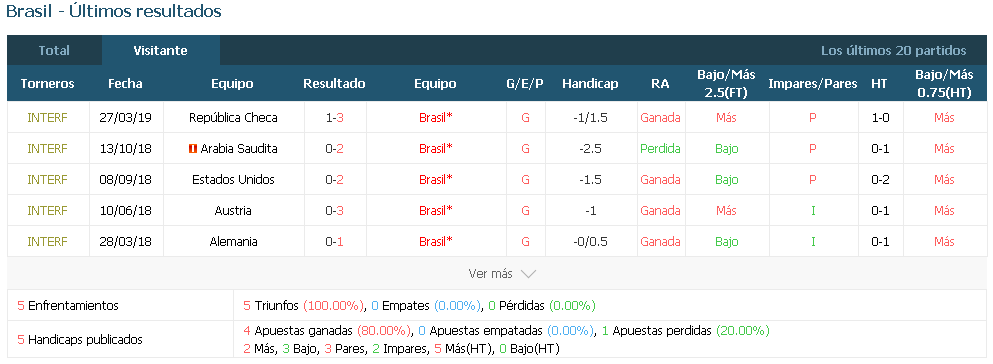Click the Resultado column header
The image size is (993, 364).
click(x=334, y=84)
